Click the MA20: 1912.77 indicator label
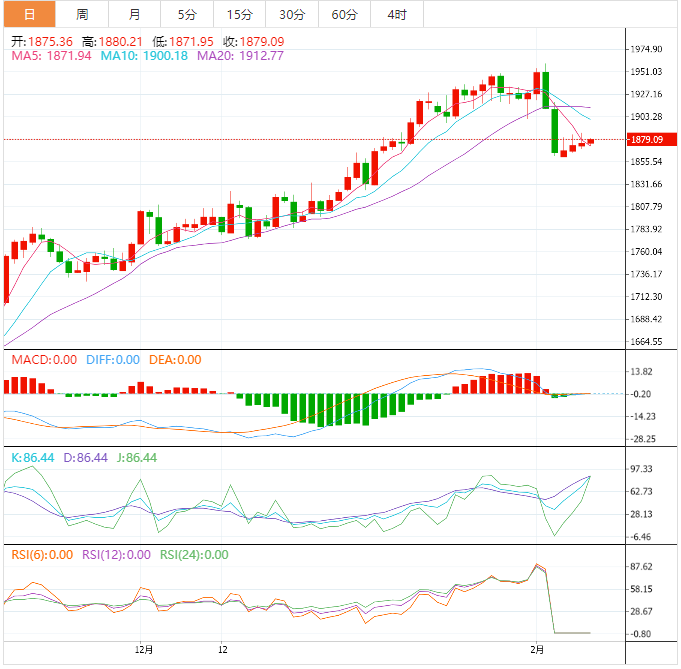This screenshot has height=669, width=681. click(240, 56)
